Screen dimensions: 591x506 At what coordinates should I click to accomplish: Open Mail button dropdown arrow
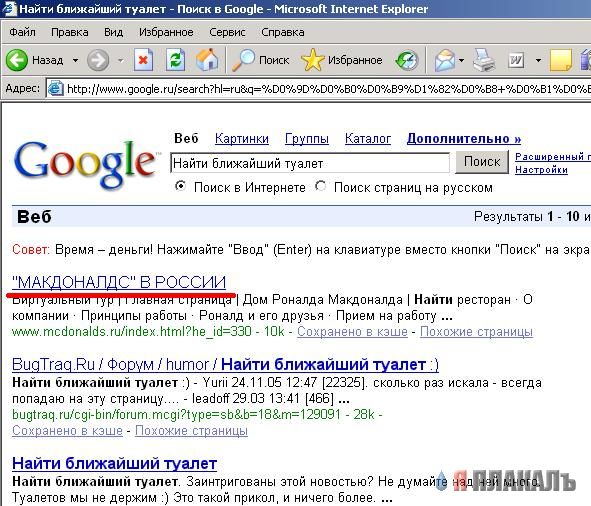(461, 60)
